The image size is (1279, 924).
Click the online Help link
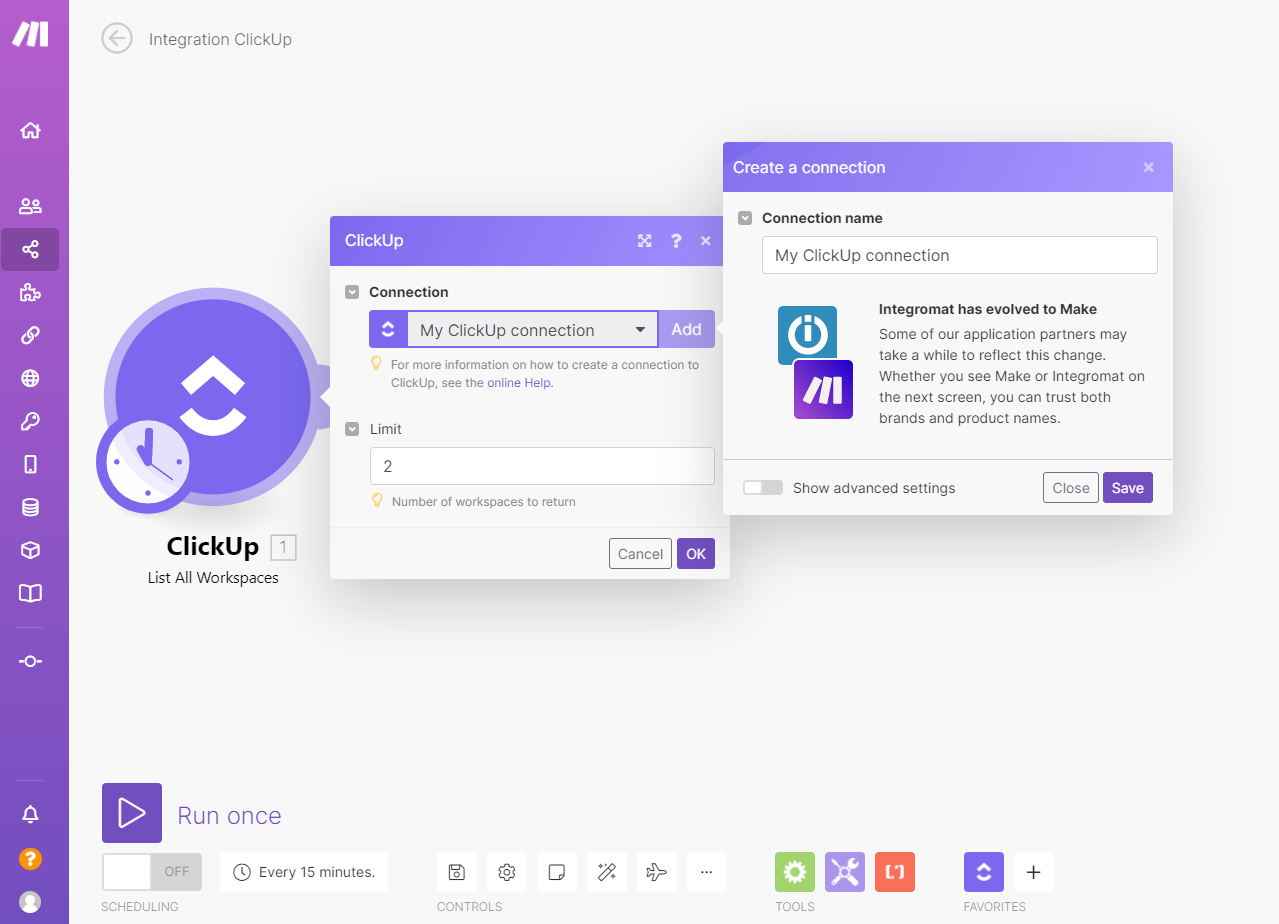[518, 382]
